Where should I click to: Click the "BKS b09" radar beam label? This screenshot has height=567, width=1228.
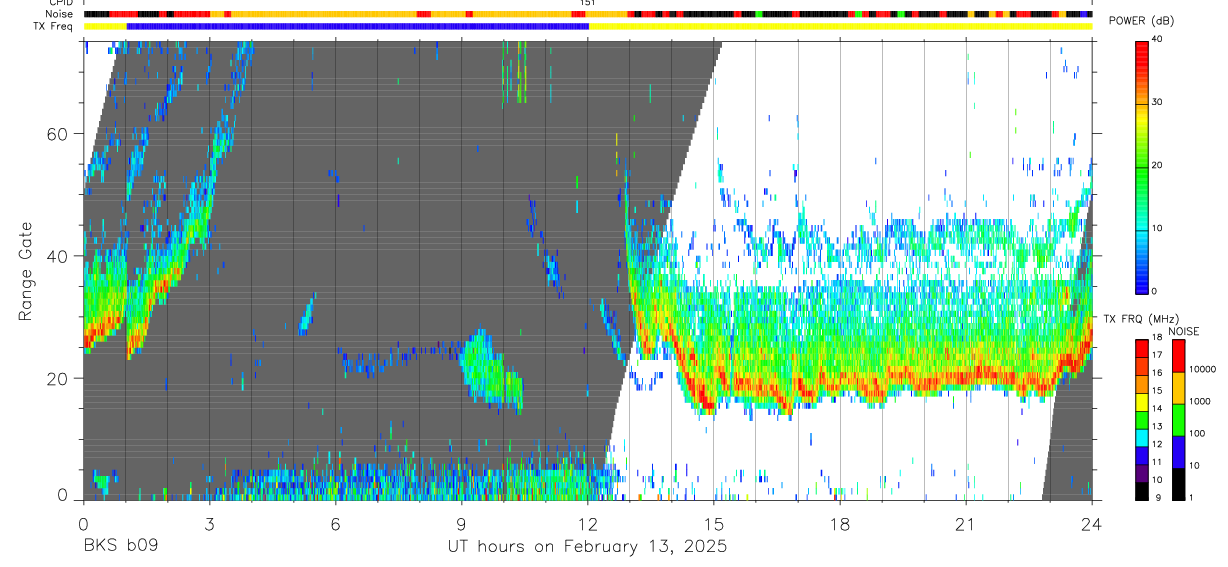pyautogui.click(x=120, y=547)
